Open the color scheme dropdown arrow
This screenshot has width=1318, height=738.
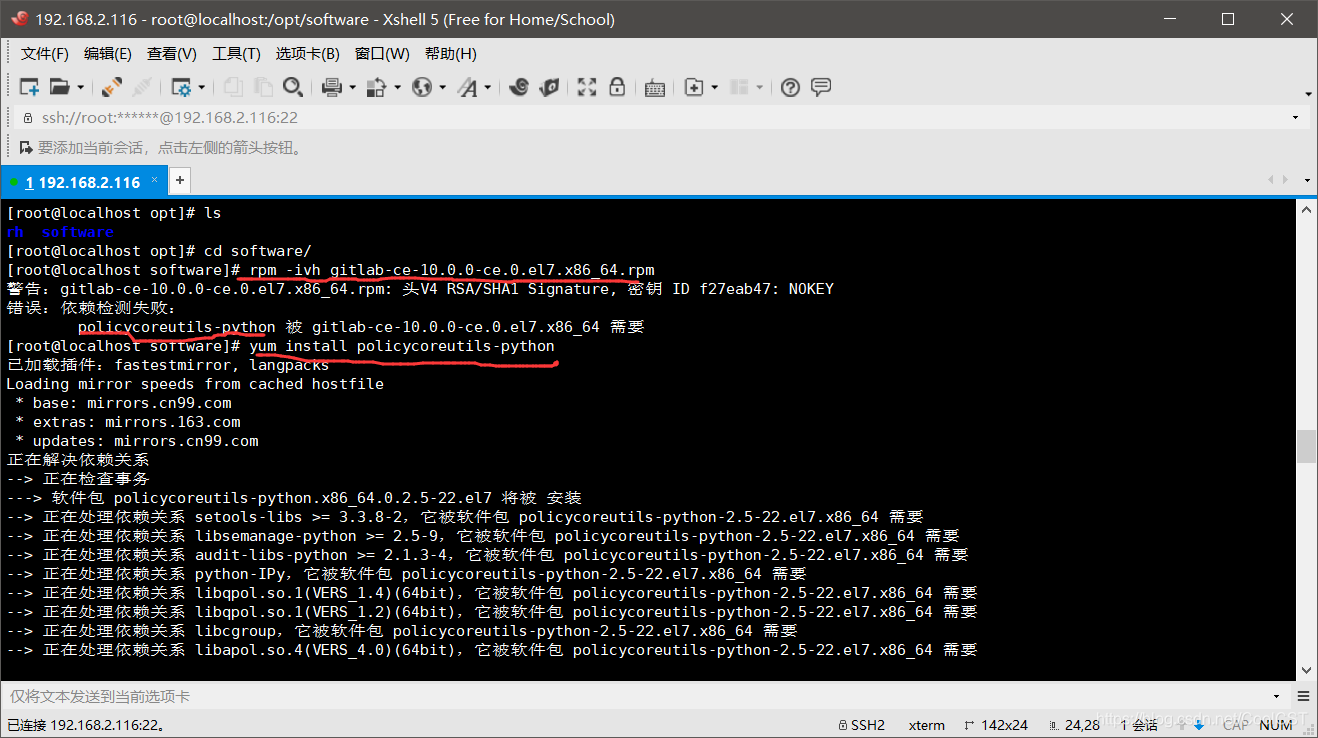click(x=397, y=88)
